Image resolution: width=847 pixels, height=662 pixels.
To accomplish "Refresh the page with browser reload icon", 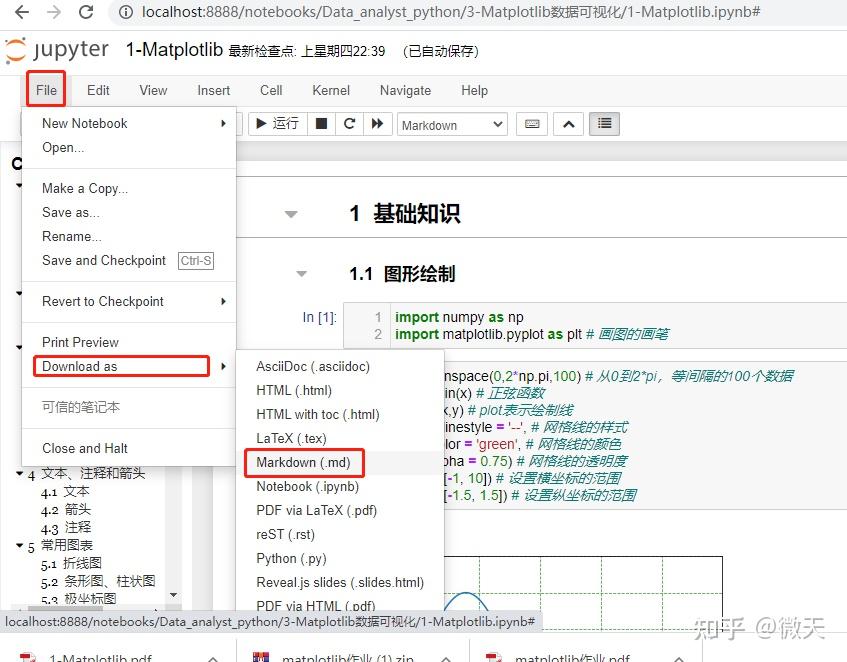I will (x=87, y=13).
